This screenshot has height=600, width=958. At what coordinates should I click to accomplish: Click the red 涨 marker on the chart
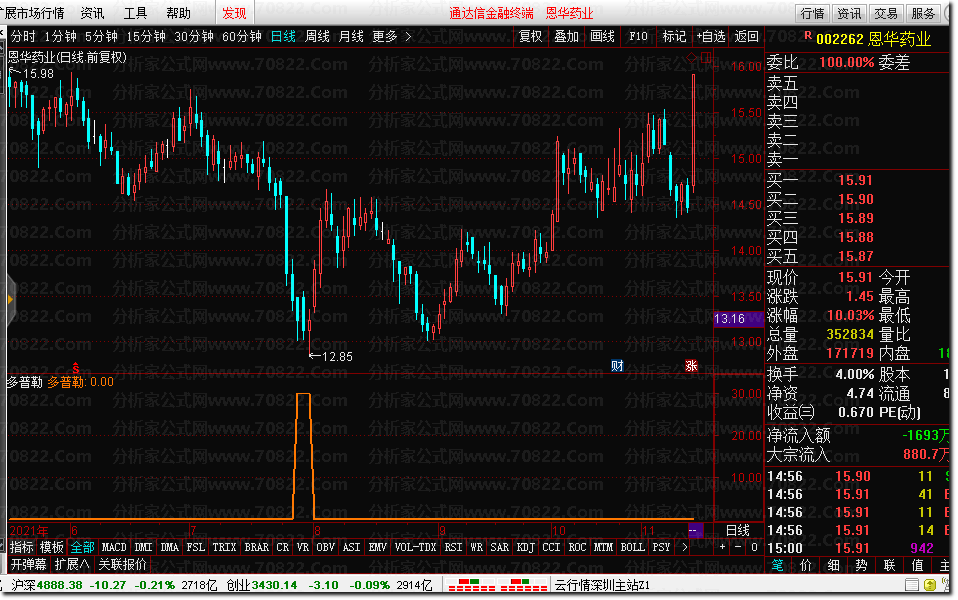[x=691, y=366]
